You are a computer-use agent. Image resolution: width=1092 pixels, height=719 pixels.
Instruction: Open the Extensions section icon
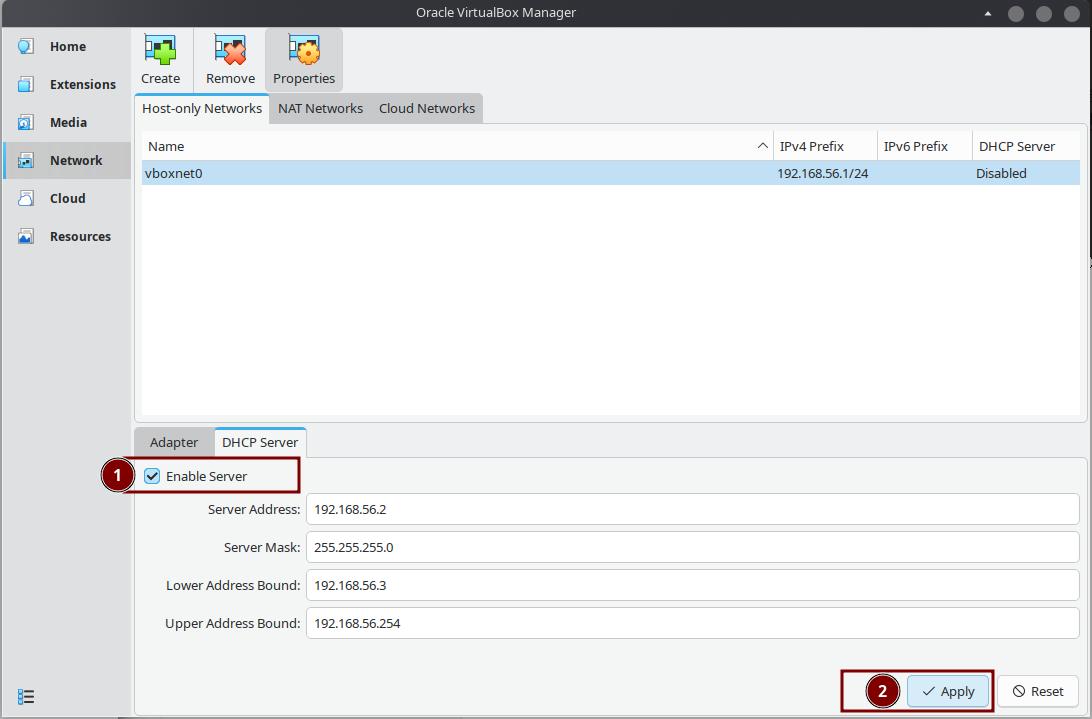coord(26,84)
